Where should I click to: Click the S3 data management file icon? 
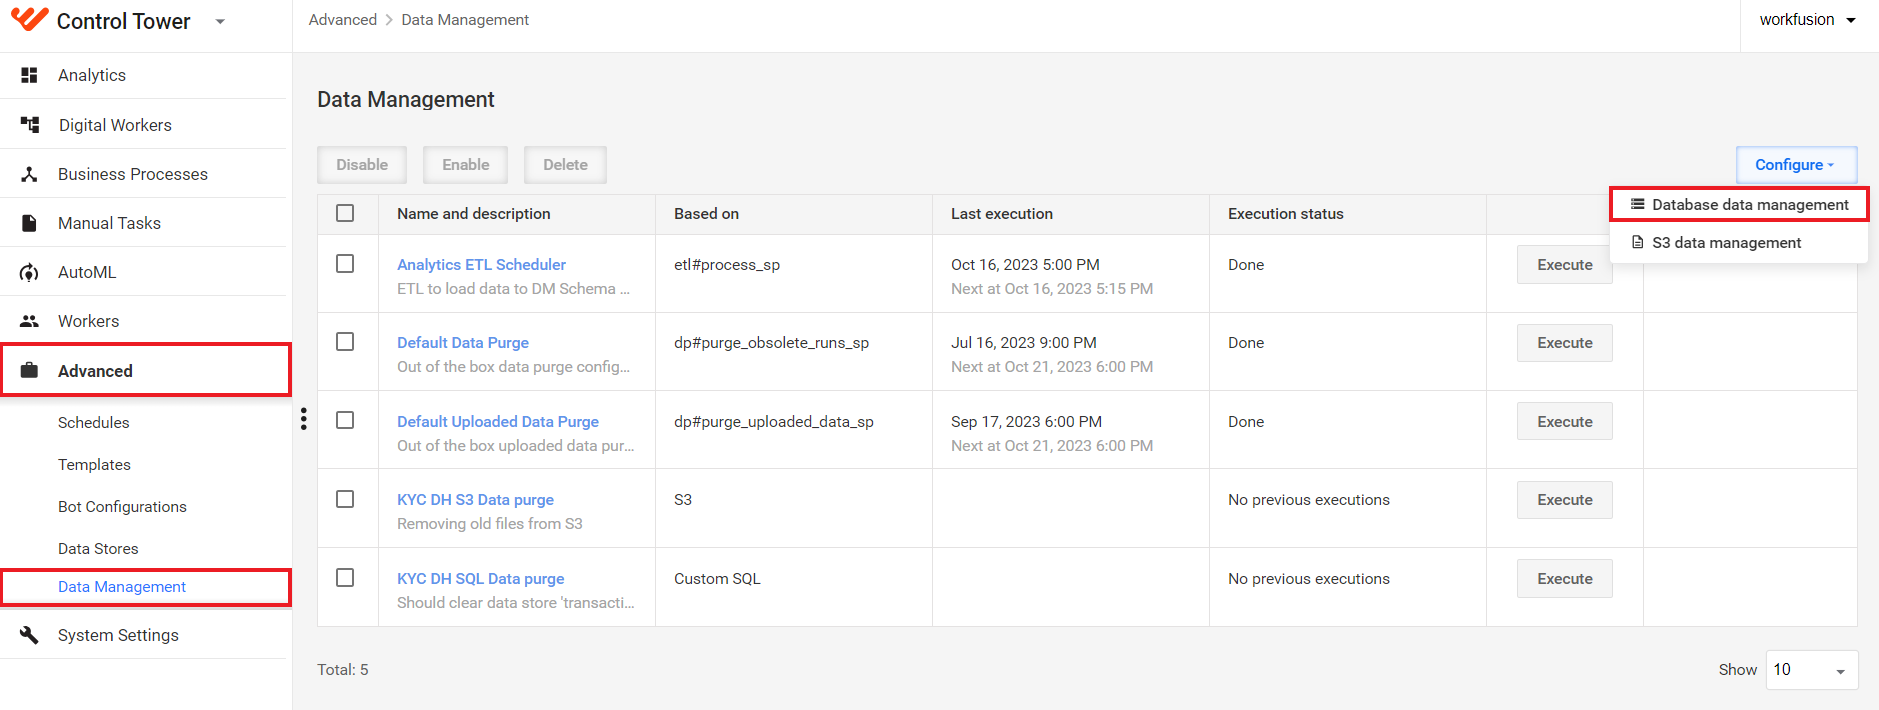pos(1637,242)
